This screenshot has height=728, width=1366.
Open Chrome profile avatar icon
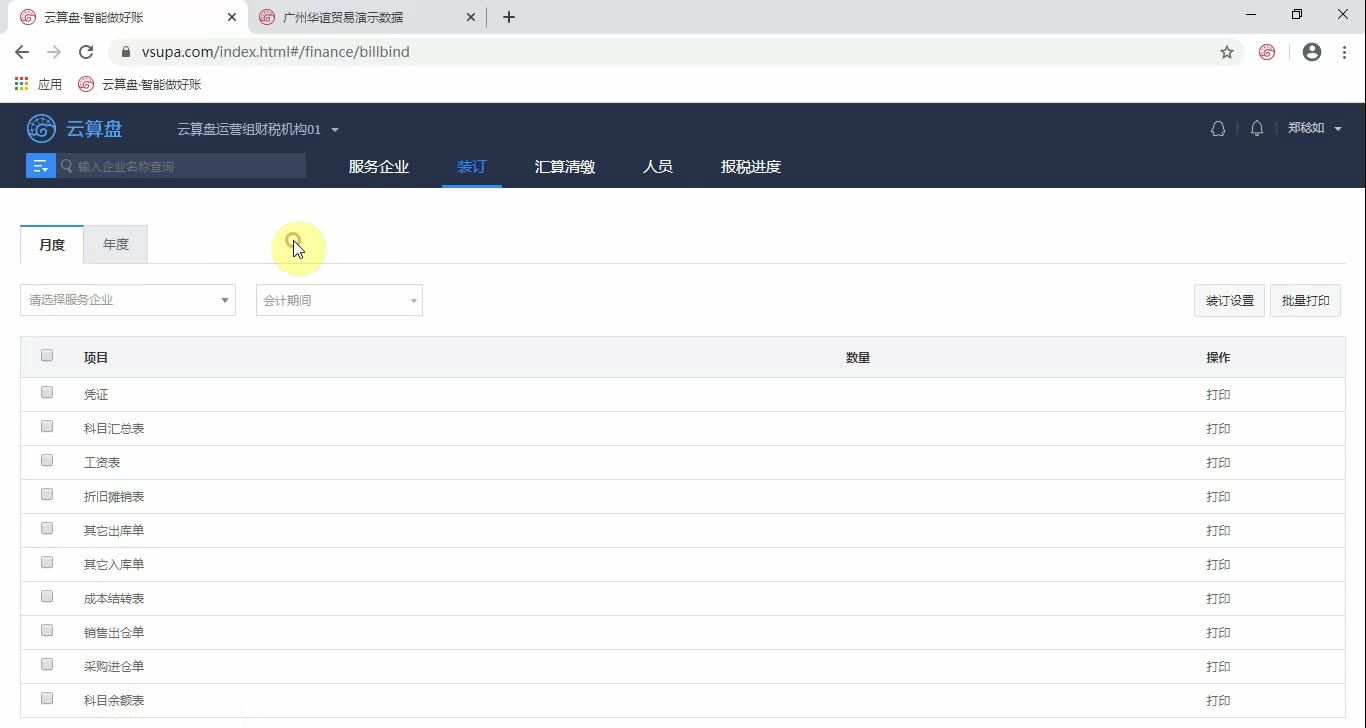[1312, 52]
